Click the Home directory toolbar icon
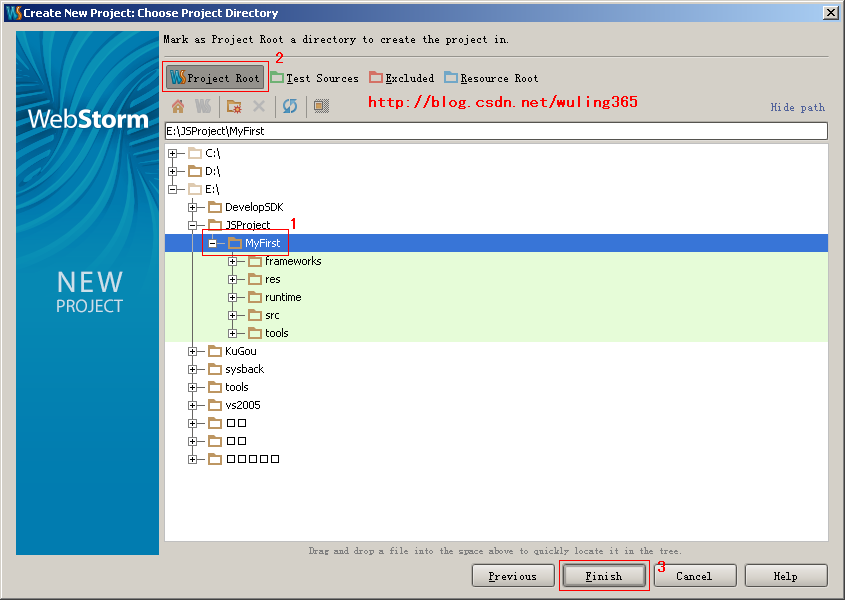 (x=178, y=106)
